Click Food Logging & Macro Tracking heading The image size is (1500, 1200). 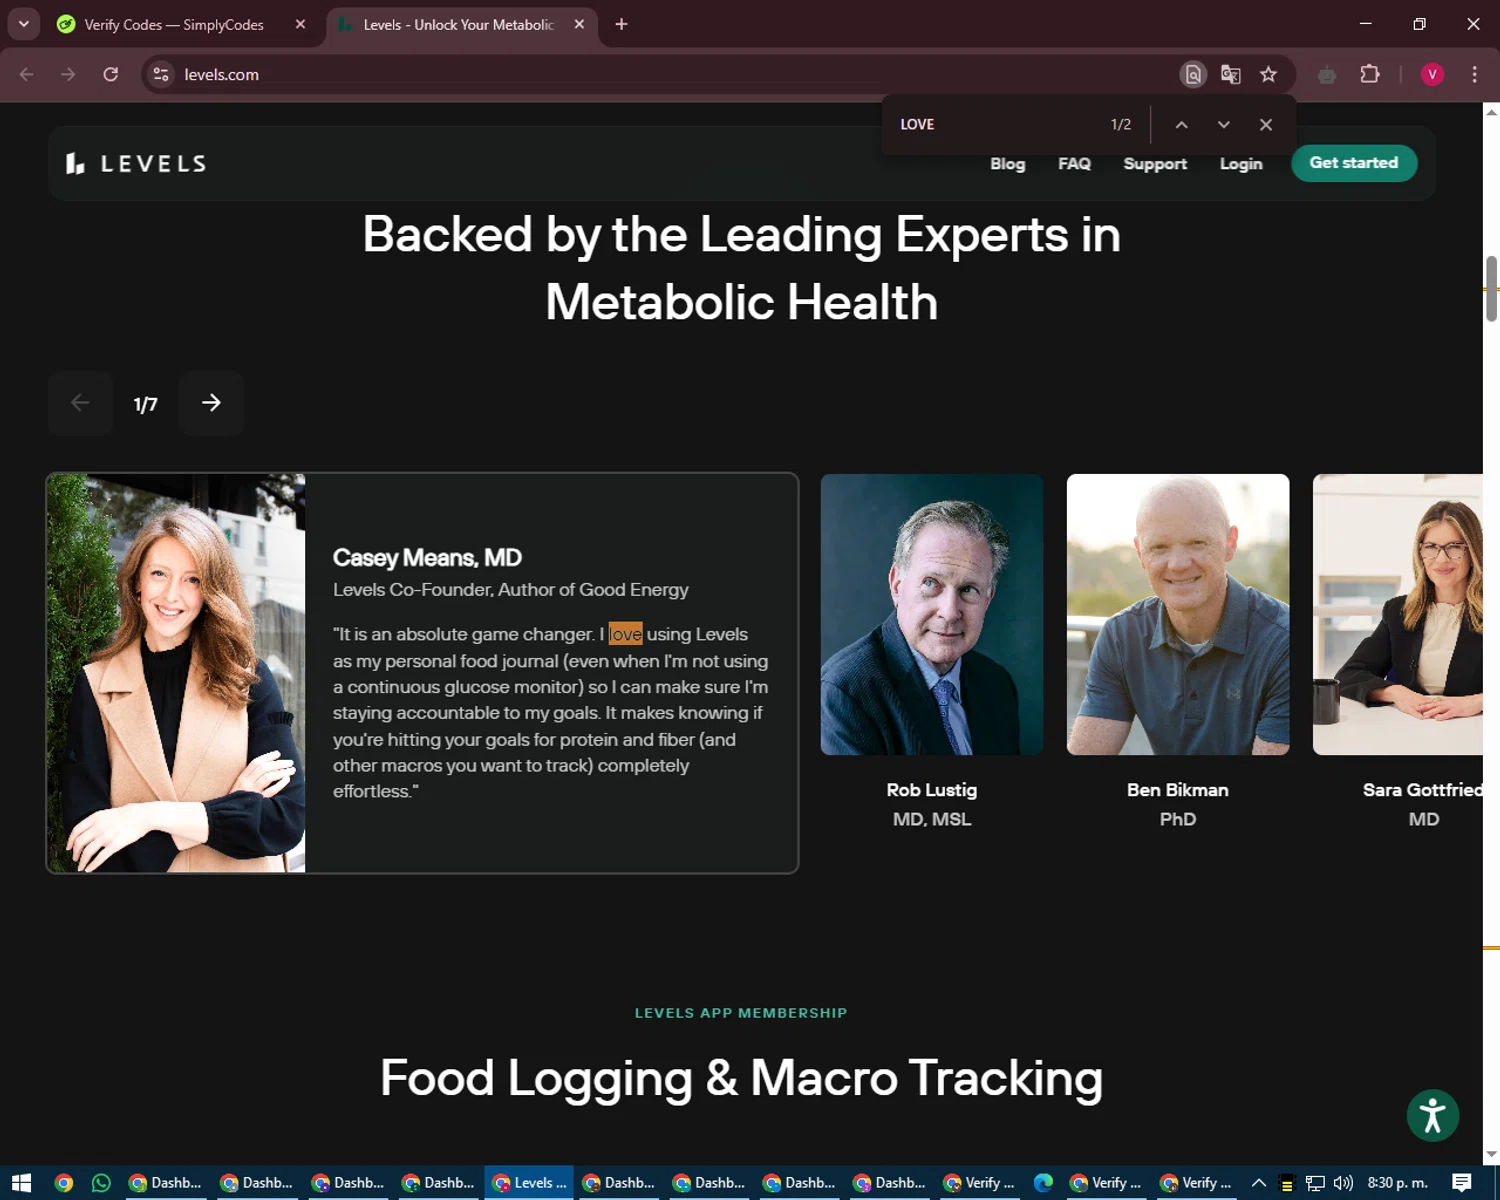[741, 1078]
